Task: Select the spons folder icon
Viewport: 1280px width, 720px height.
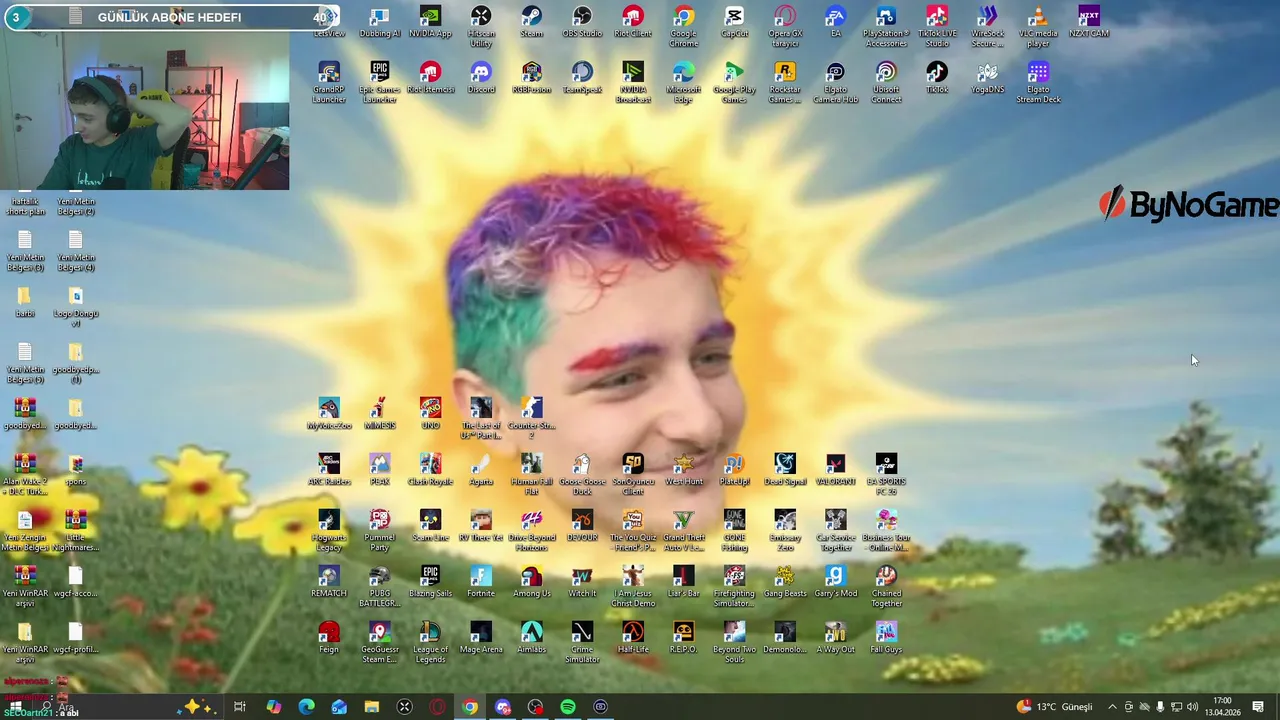Action: click(75, 471)
